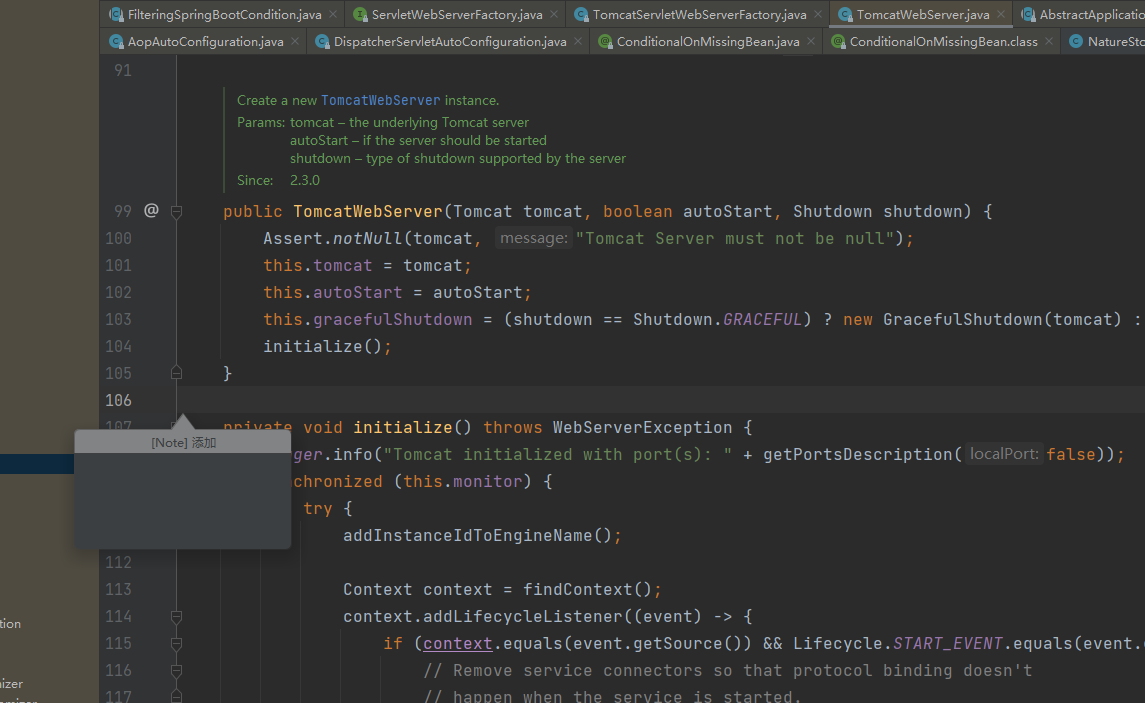Select the TomcatServletWebServerFactory.java tab
Viewport: 1145px width, 703px height.
pyautogui.click(x=699, y=15)
